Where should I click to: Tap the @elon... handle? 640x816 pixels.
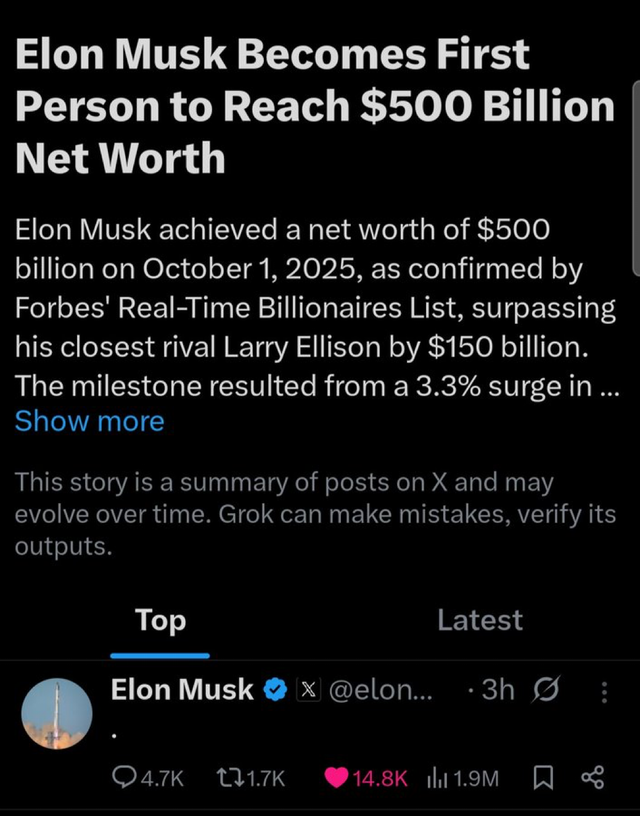(x=381, y=690)
